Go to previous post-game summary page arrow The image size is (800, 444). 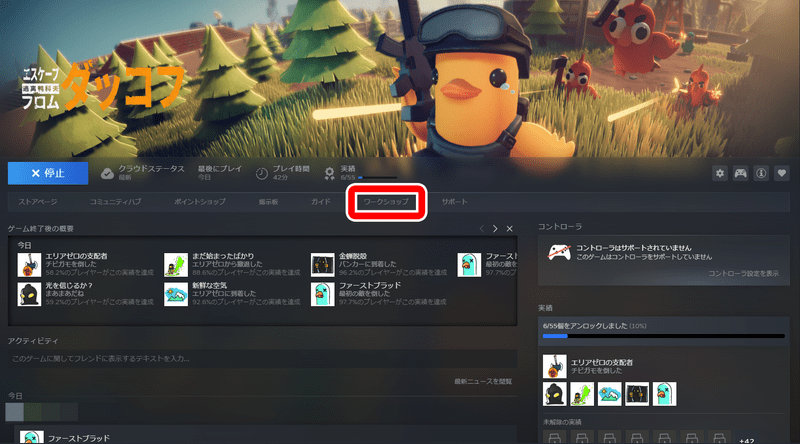tap(482, 229)
